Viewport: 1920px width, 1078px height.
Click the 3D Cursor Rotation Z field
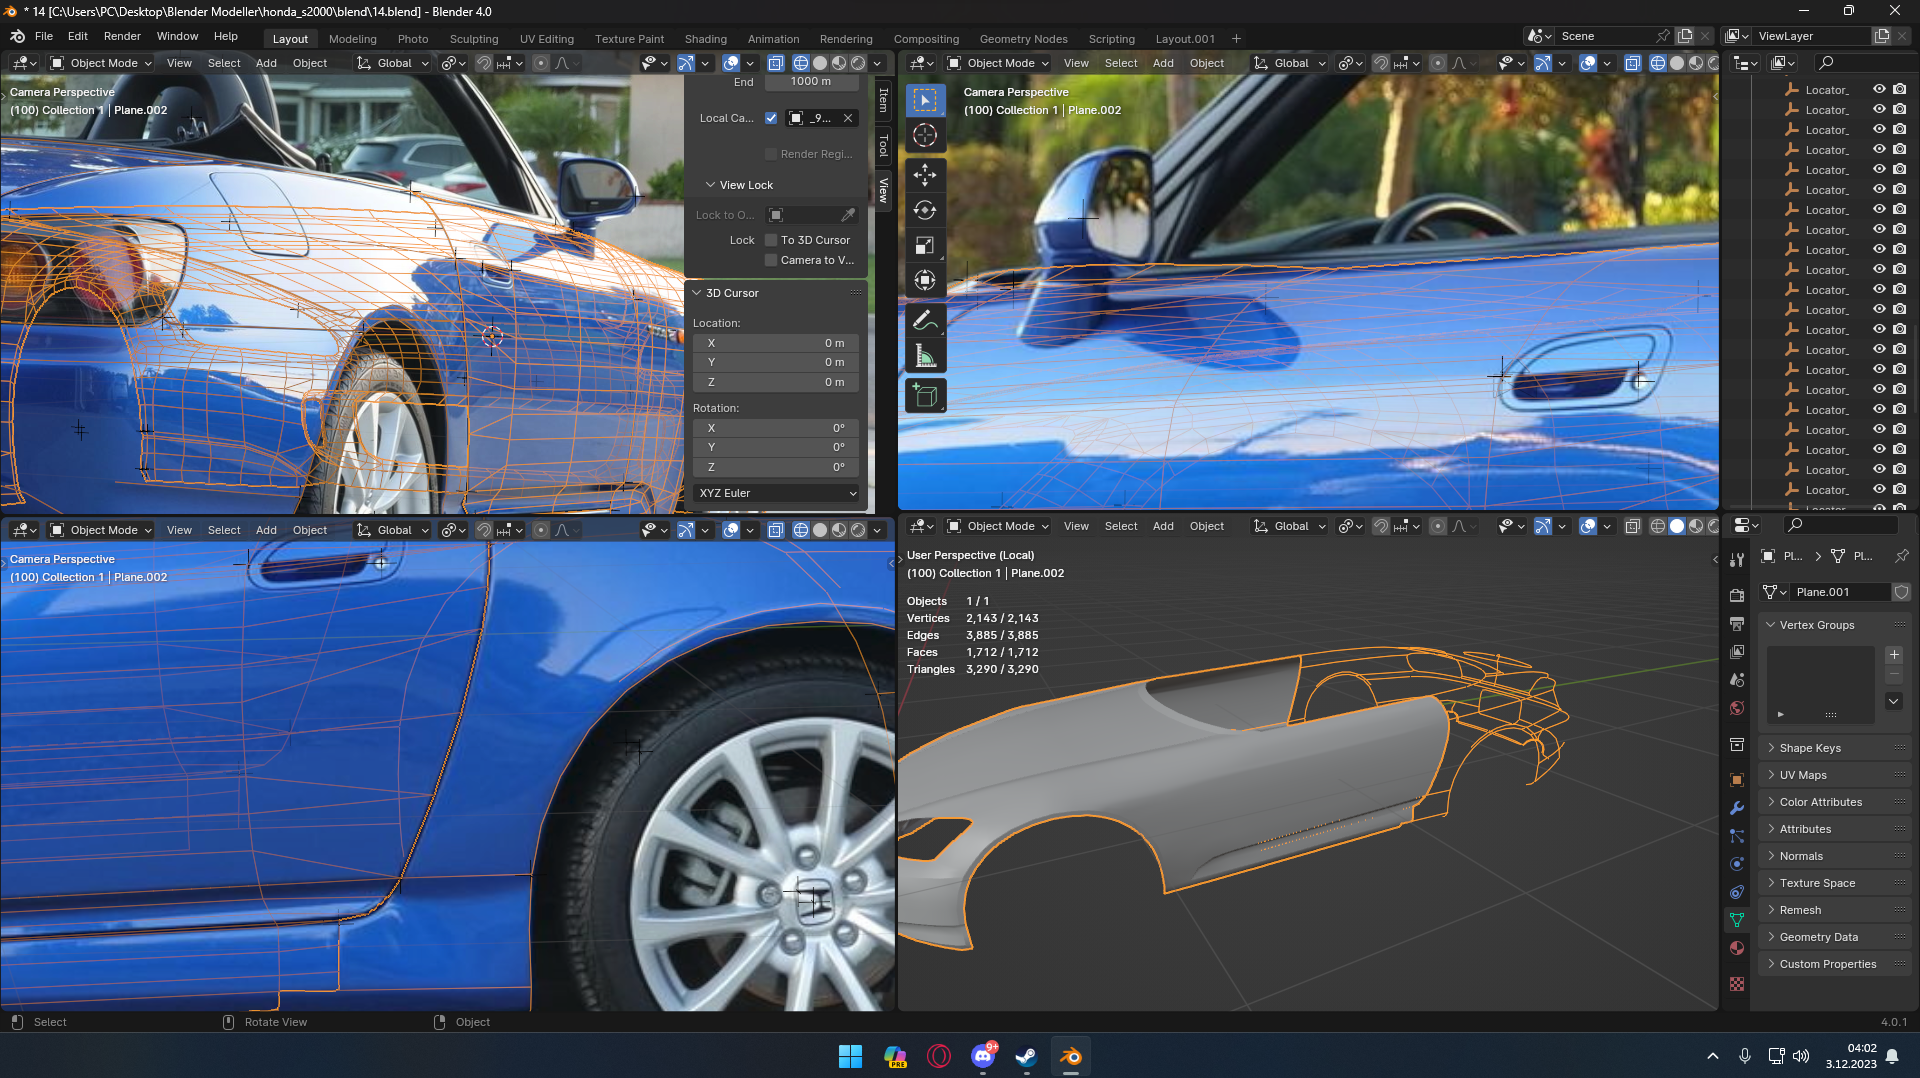pos(776,467)
